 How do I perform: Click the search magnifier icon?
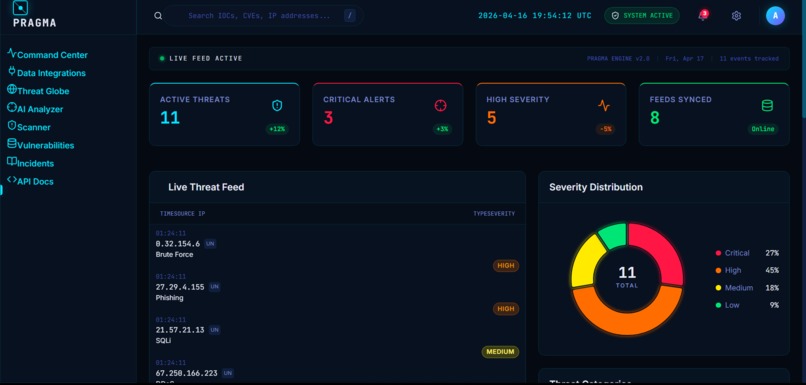(158, 16)
